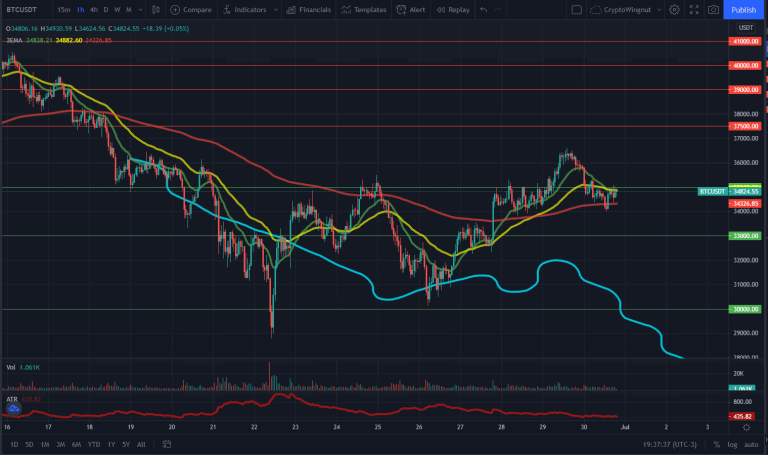Screen dimensions: 768x455
Task: Click the redo arrow icon
Action: [x=498, y=9]
